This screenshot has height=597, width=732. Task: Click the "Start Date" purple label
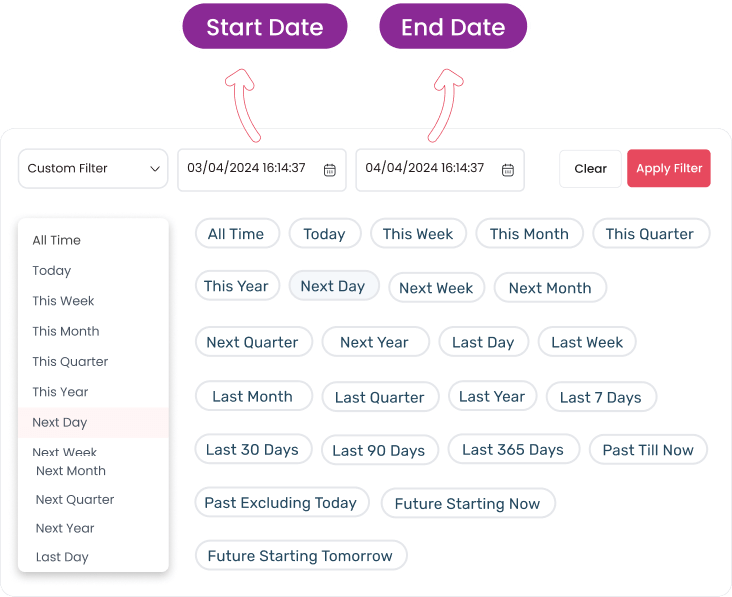(265, 28)
